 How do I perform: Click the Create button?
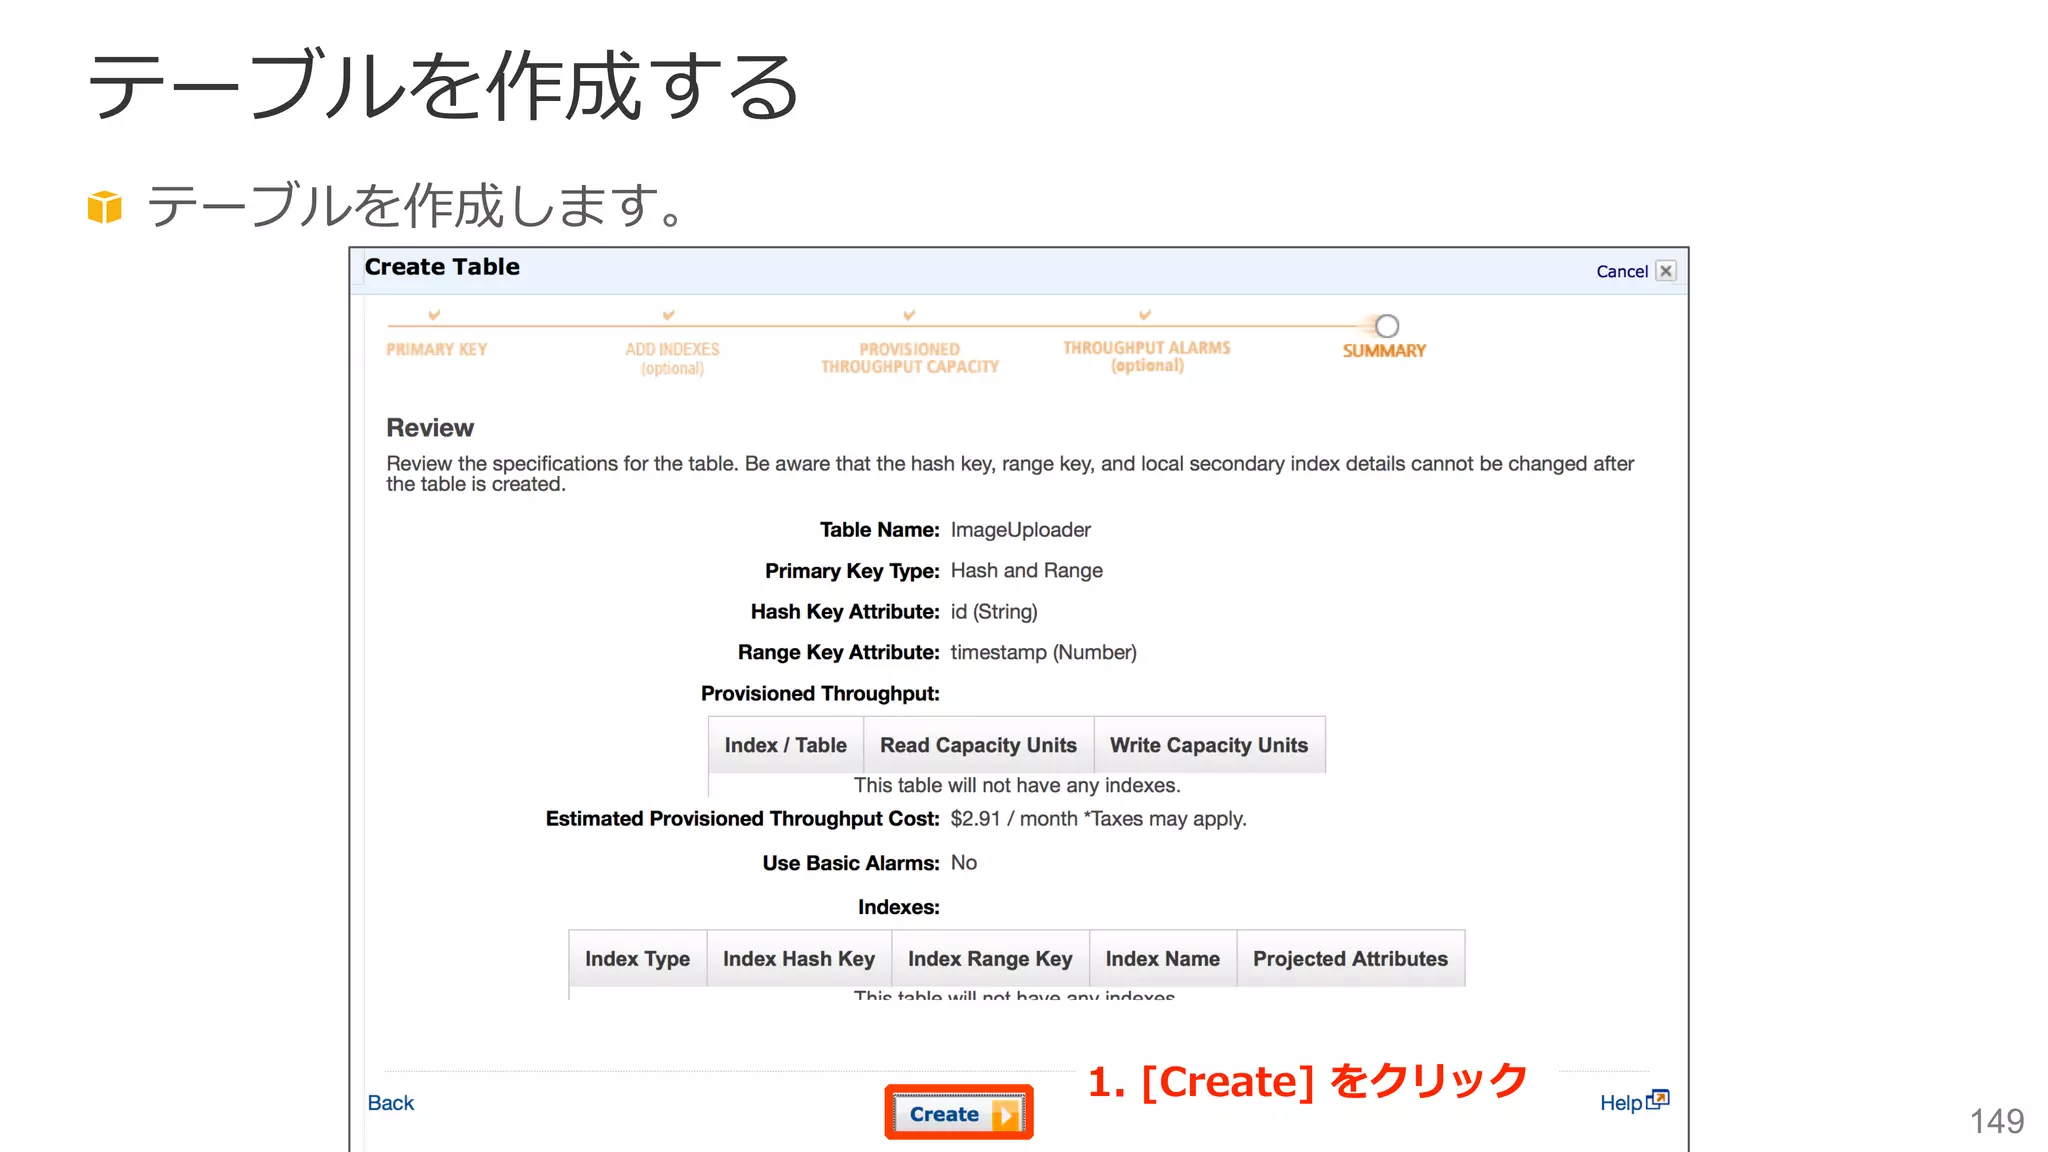958,1113
